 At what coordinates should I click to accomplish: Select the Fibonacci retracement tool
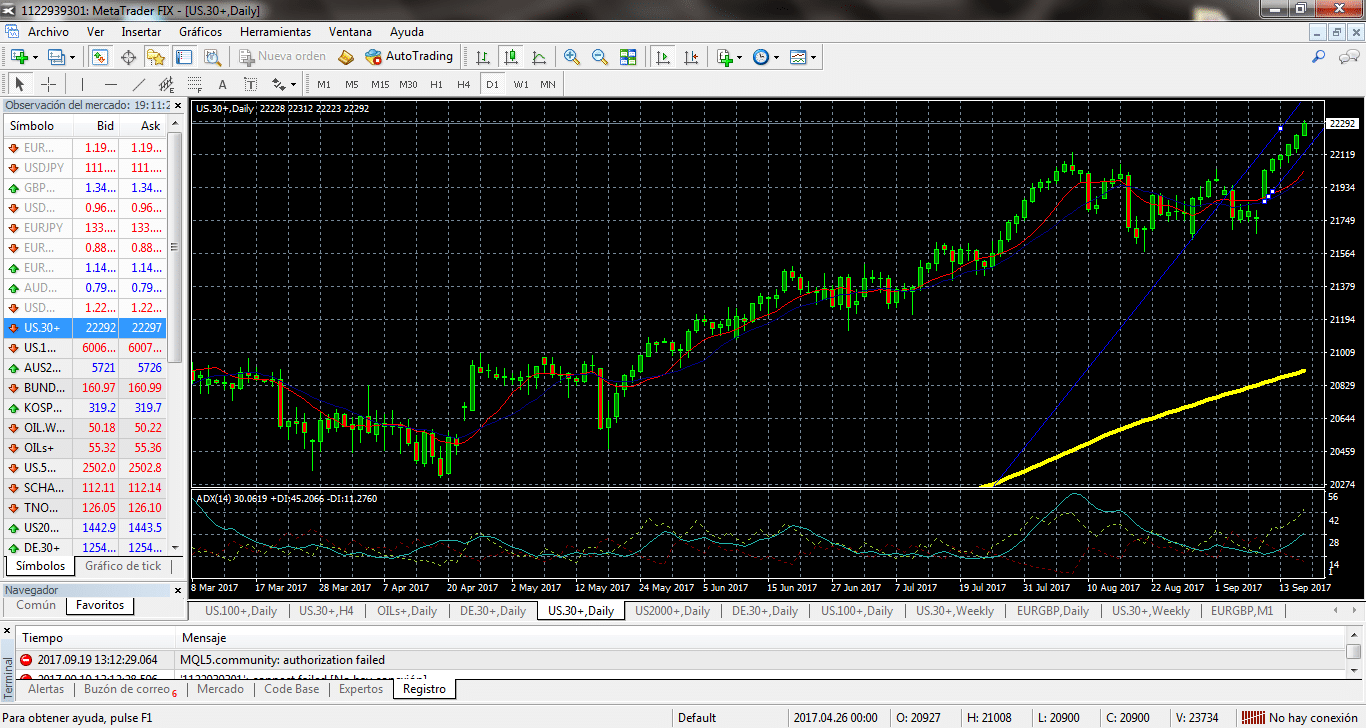pos(195,84)
